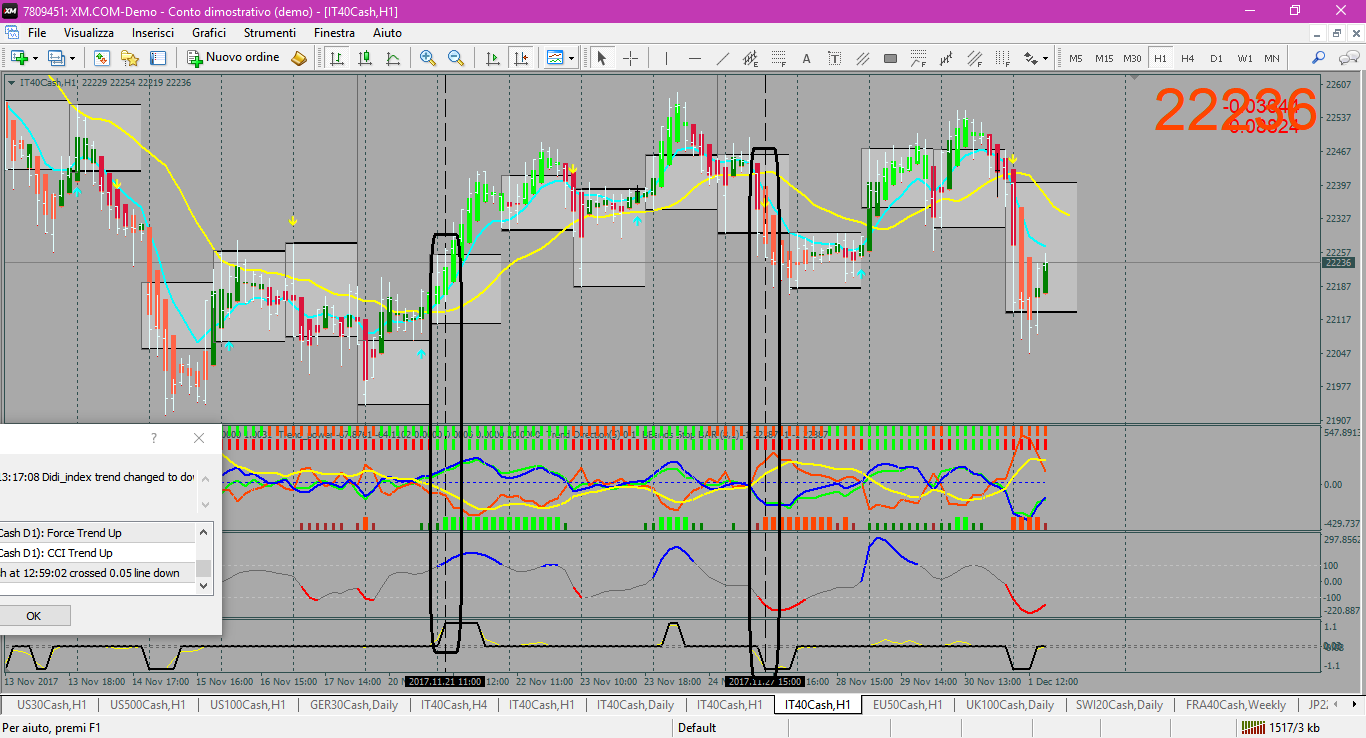
Task: Switch to M30 timeframe
Action: click(1132, 58)
